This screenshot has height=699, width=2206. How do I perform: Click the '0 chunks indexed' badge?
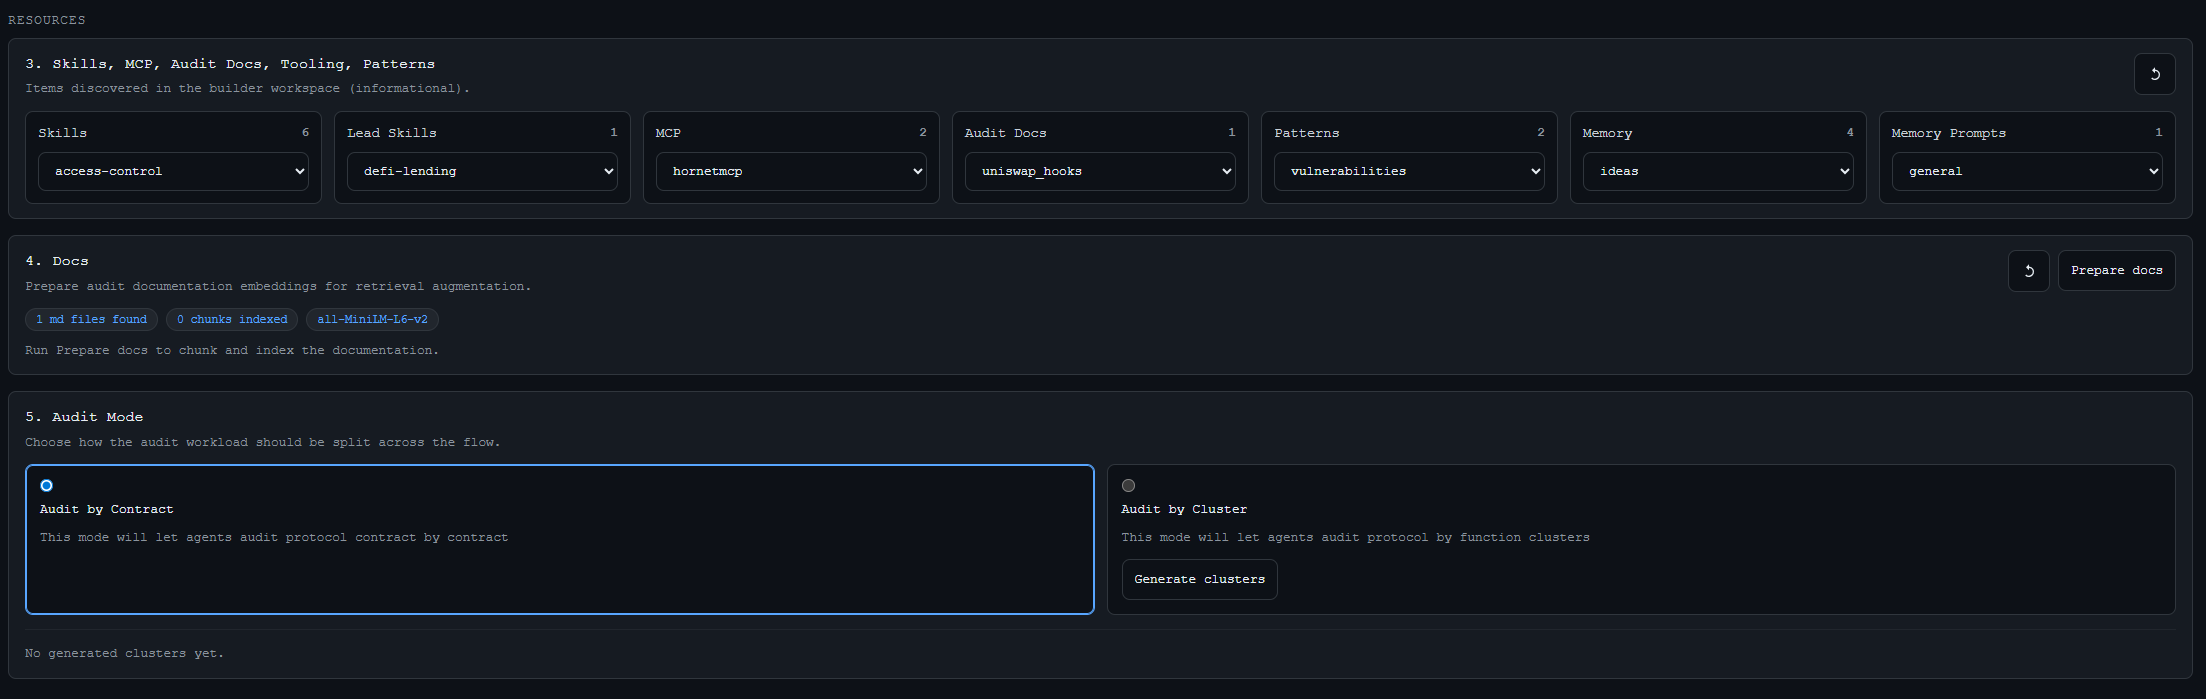point(232,320)
